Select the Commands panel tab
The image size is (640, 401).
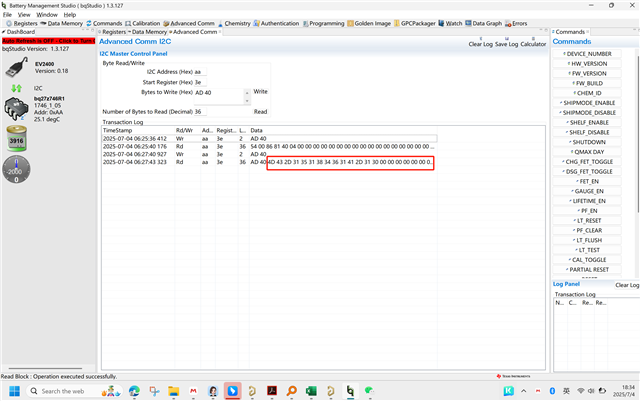(570, 32)
